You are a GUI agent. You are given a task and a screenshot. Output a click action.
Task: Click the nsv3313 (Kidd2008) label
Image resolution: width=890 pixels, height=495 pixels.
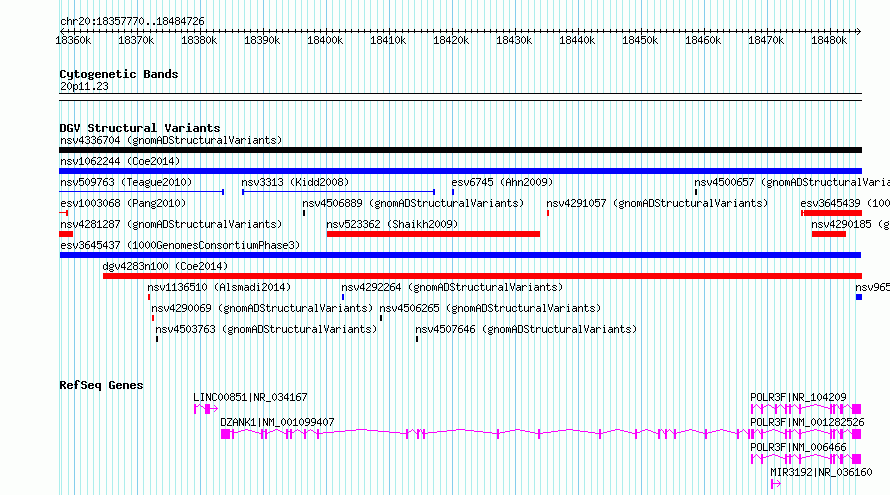[x=295, y=182]
